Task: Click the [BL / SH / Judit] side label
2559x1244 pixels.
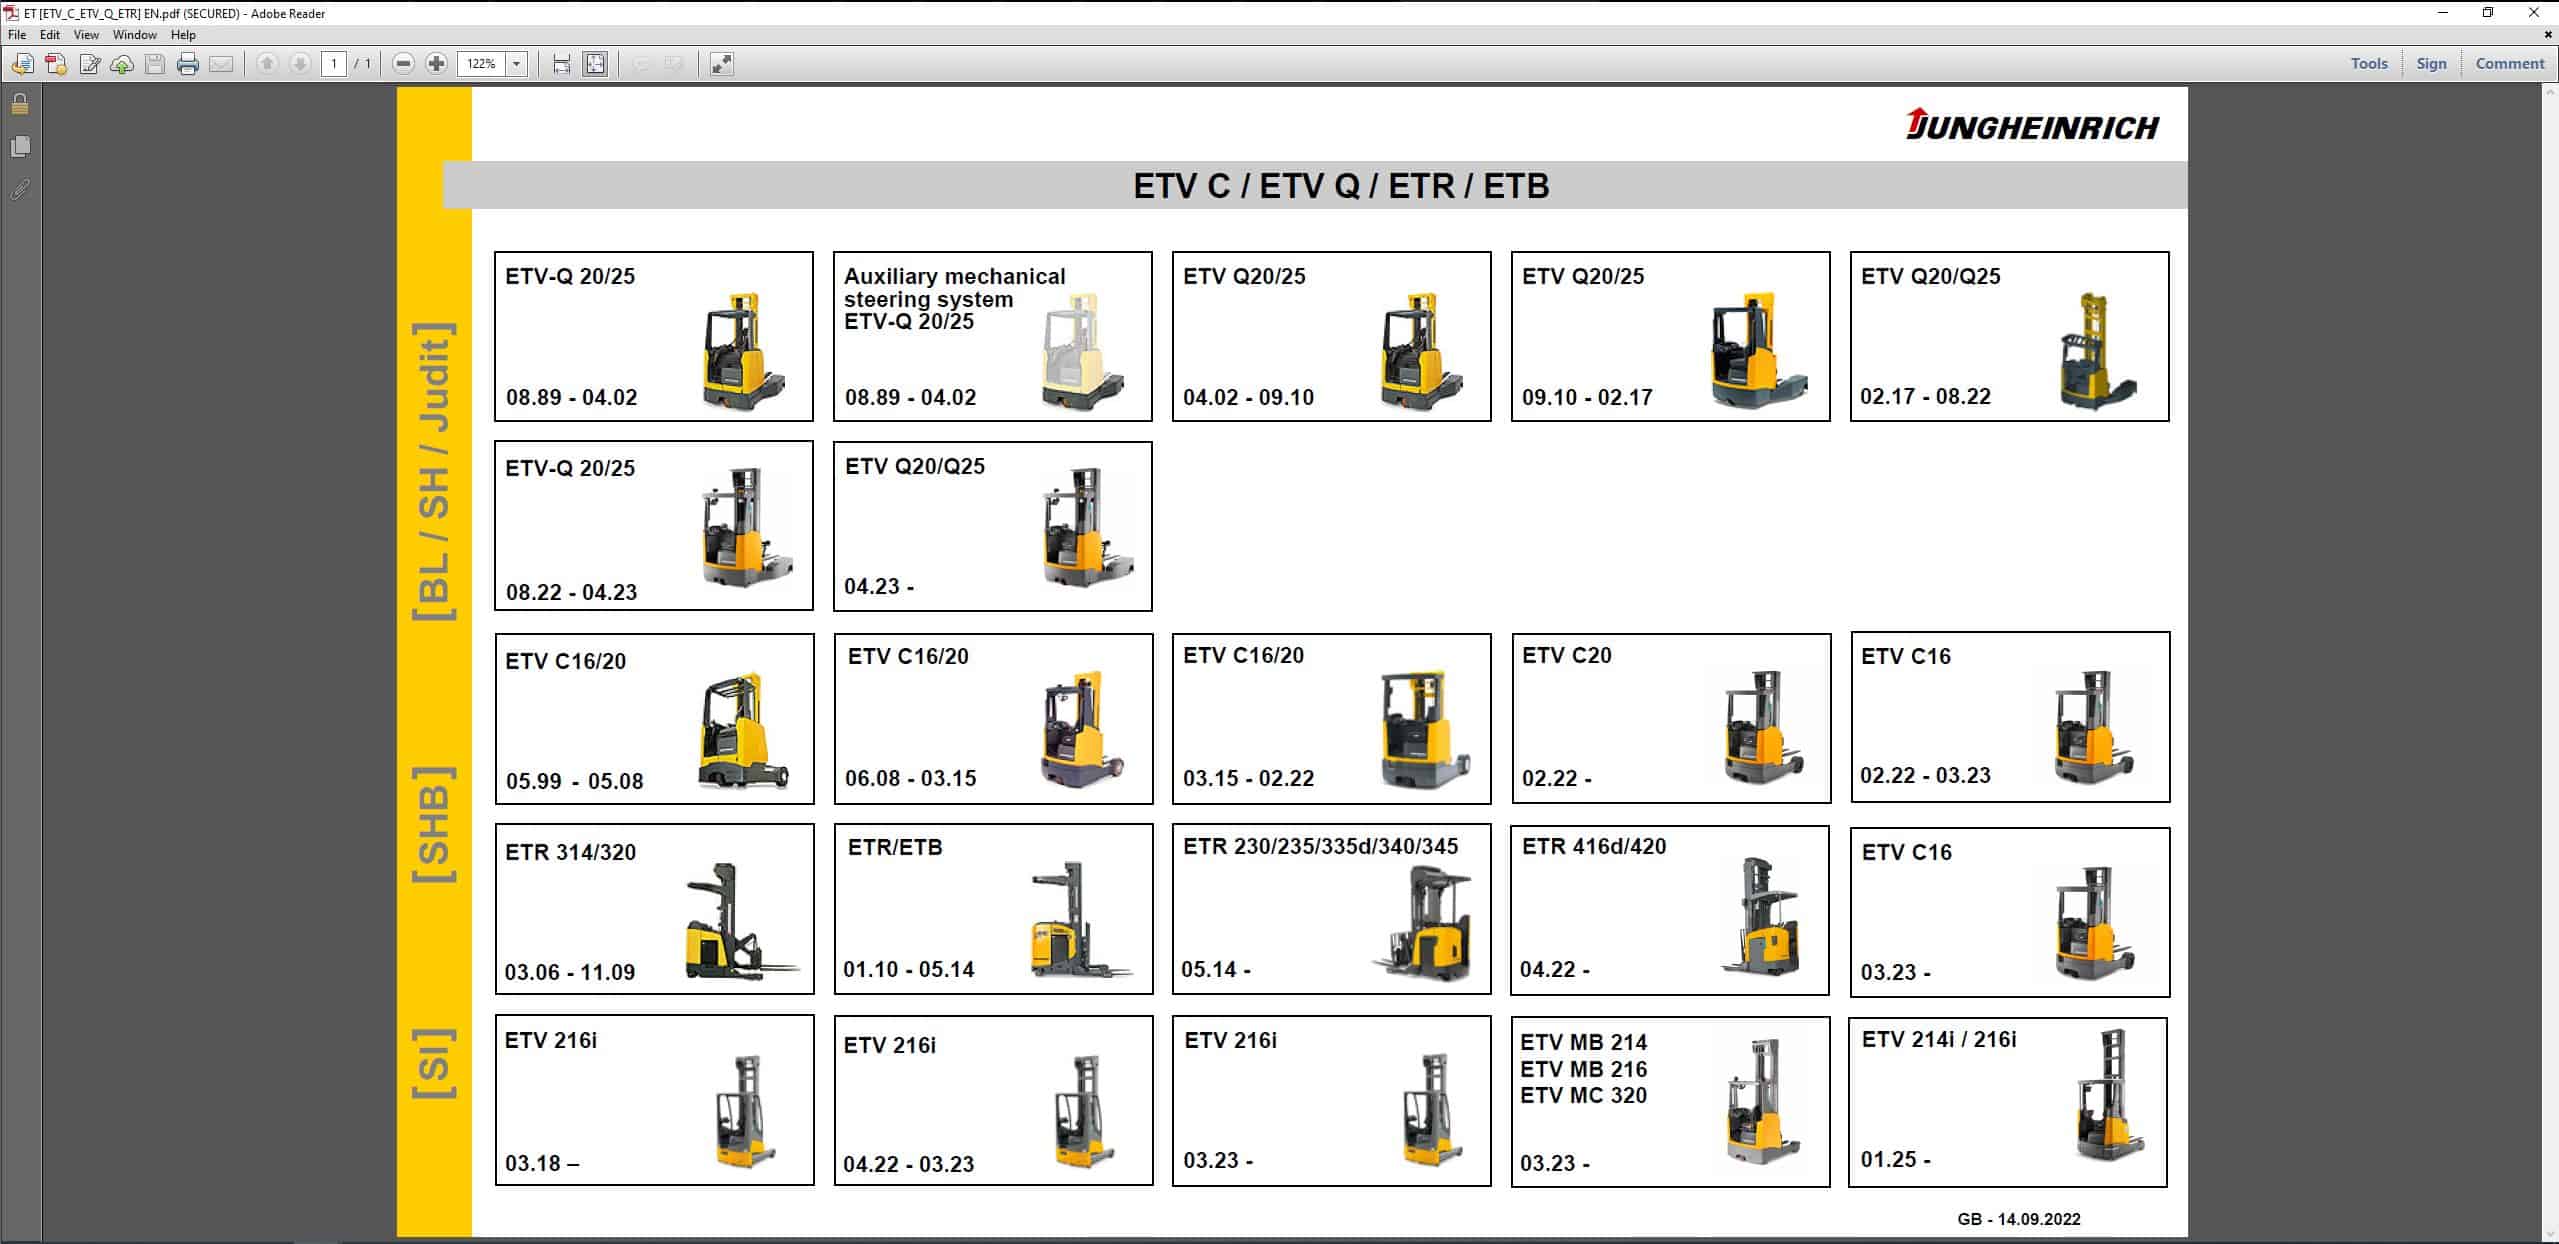Action: point(434,471)
